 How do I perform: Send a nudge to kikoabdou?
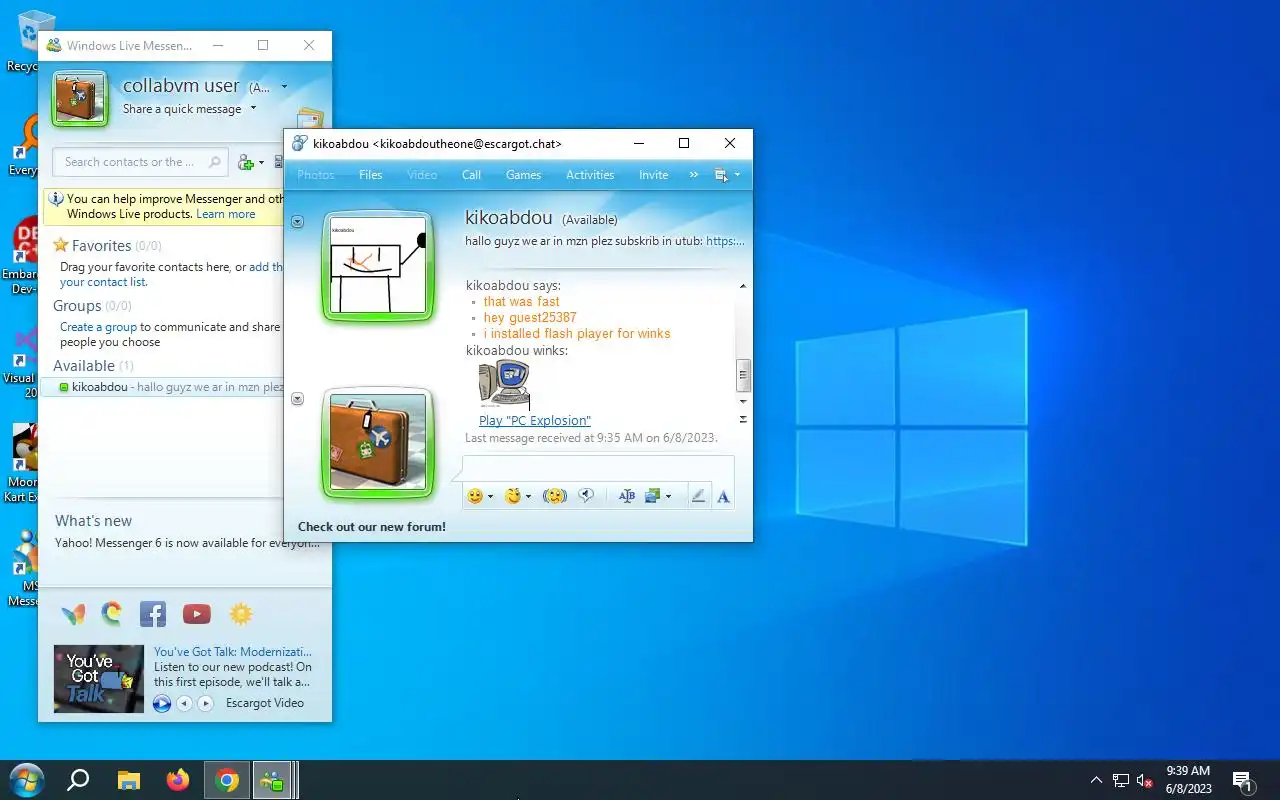(554, 496)
